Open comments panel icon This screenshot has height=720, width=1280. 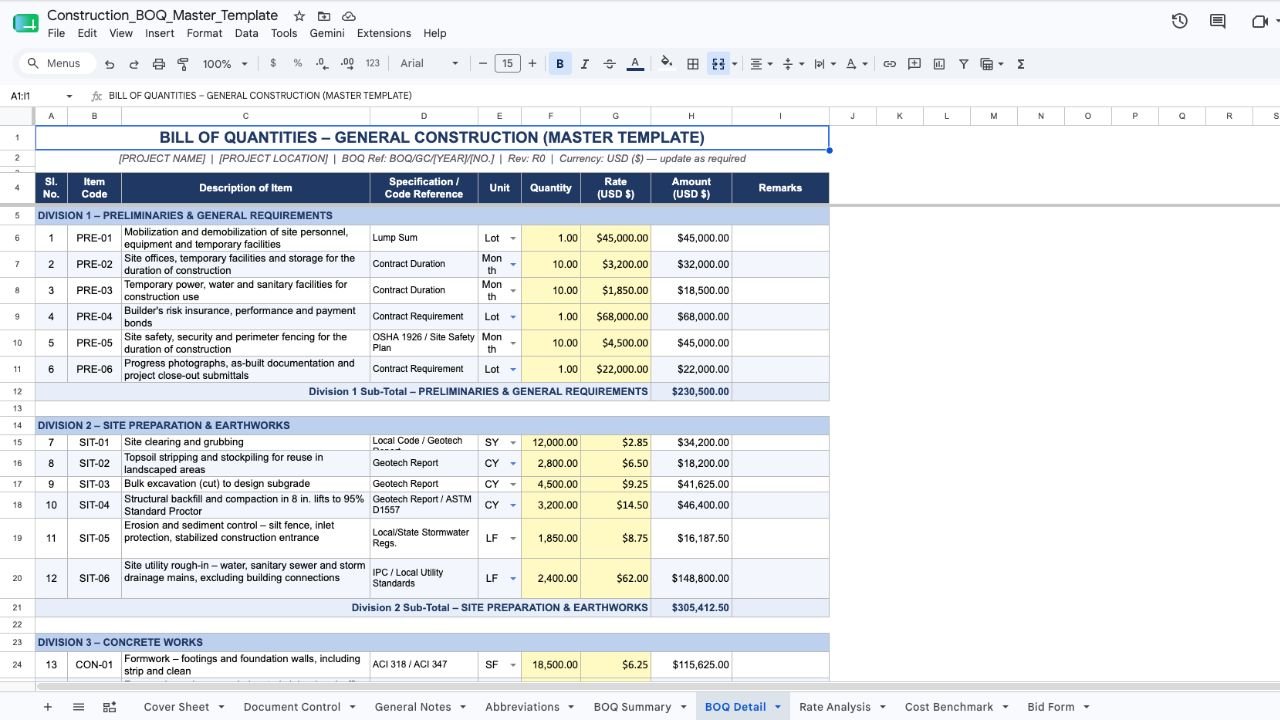point(1217,21)
